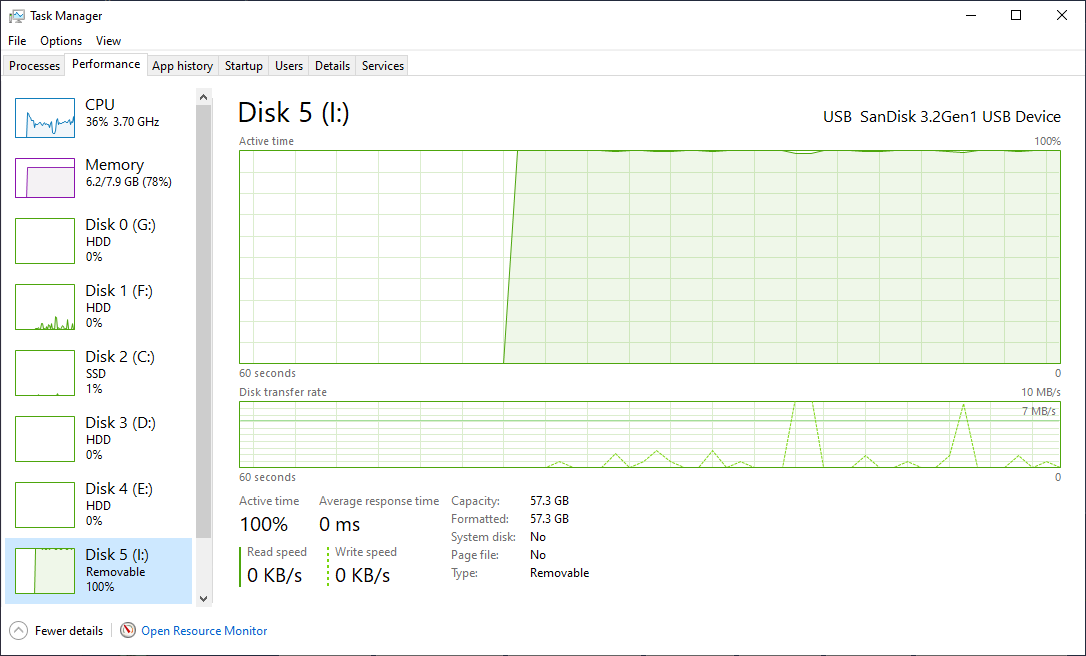Screen dimensions: 1086x656
Task: Go to the Startup tab
Action: 243,66
